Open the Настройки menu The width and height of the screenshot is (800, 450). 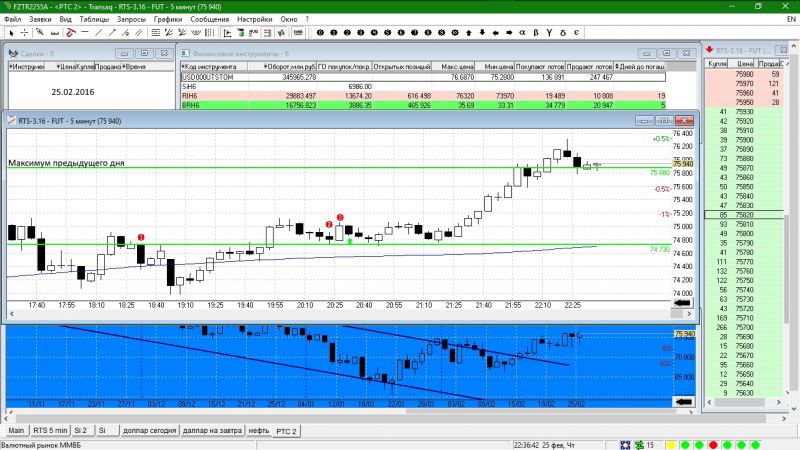tap(255, 19)
